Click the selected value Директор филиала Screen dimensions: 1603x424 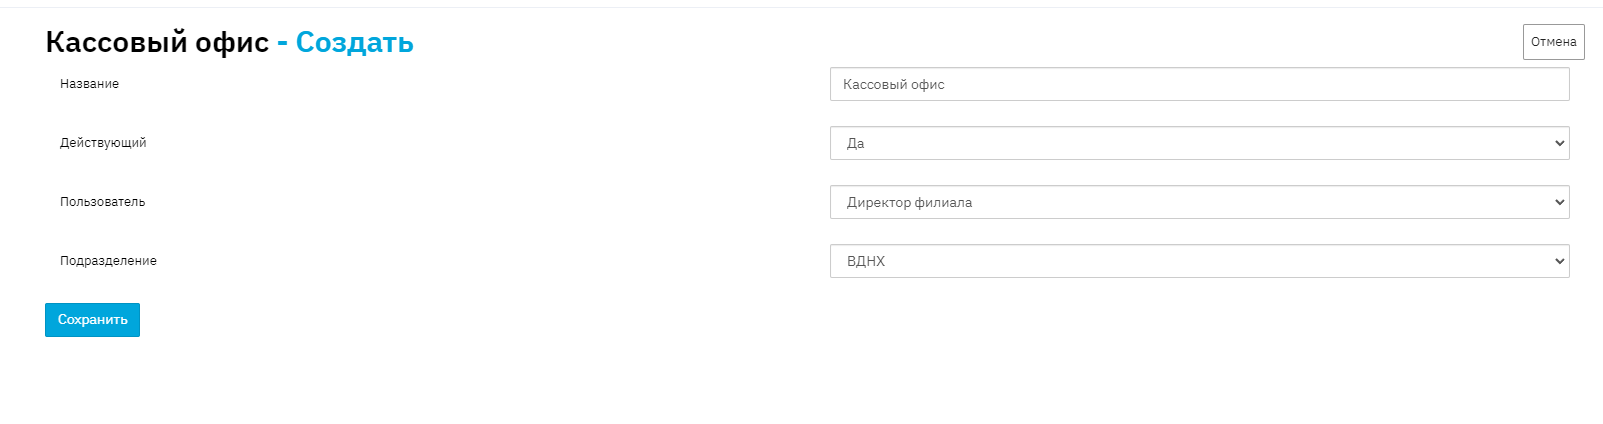click(x=909, y=203)
